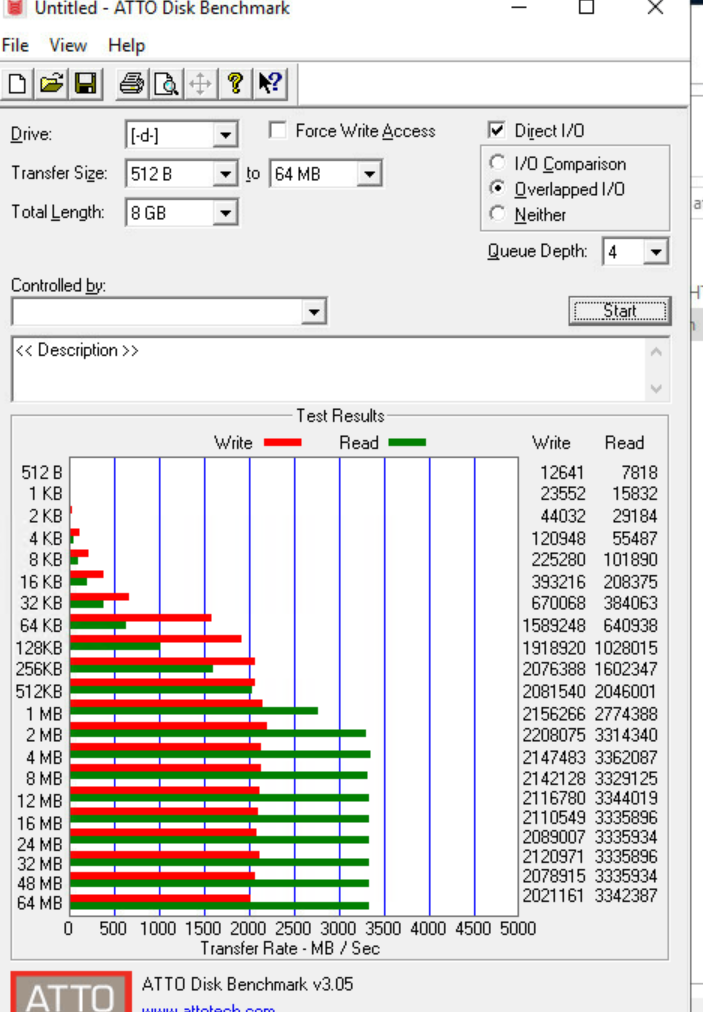Click the red Write legend swatch
The width and height of the screenshot is (703, 1012).
coord(283,442)
